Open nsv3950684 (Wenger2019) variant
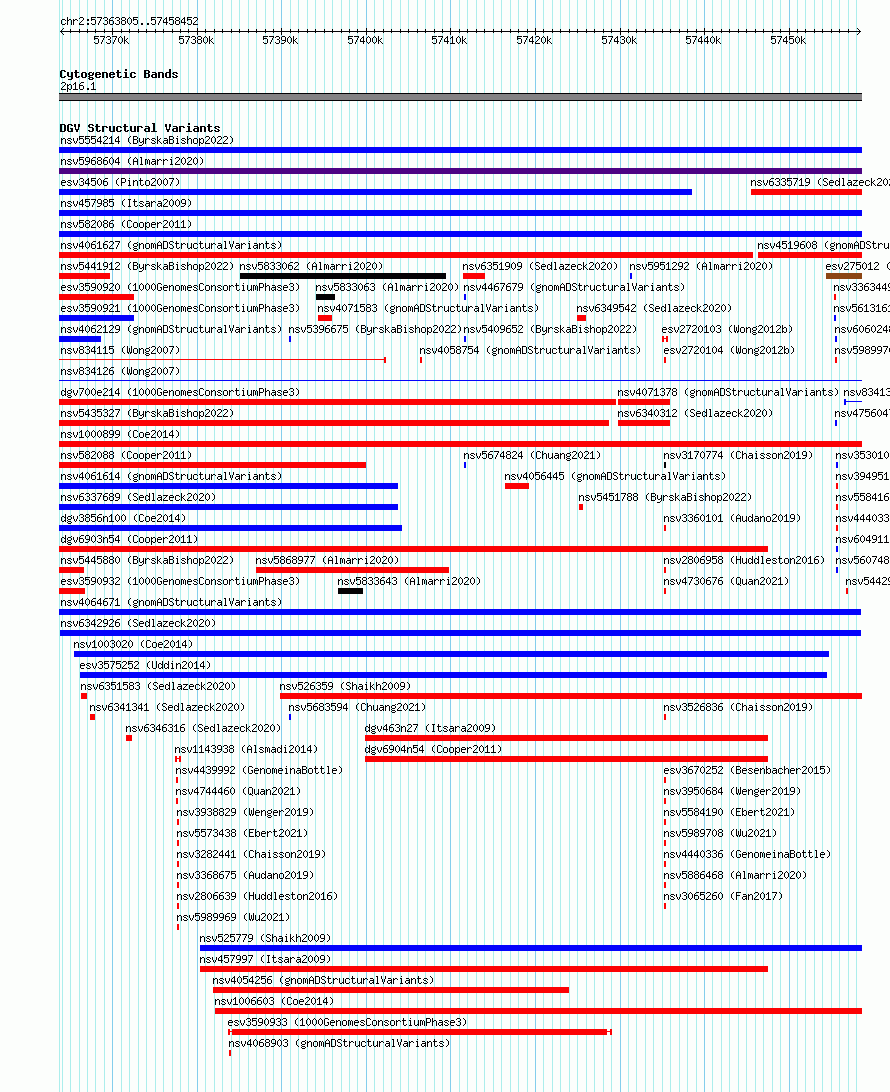 (x=732, y=791)
